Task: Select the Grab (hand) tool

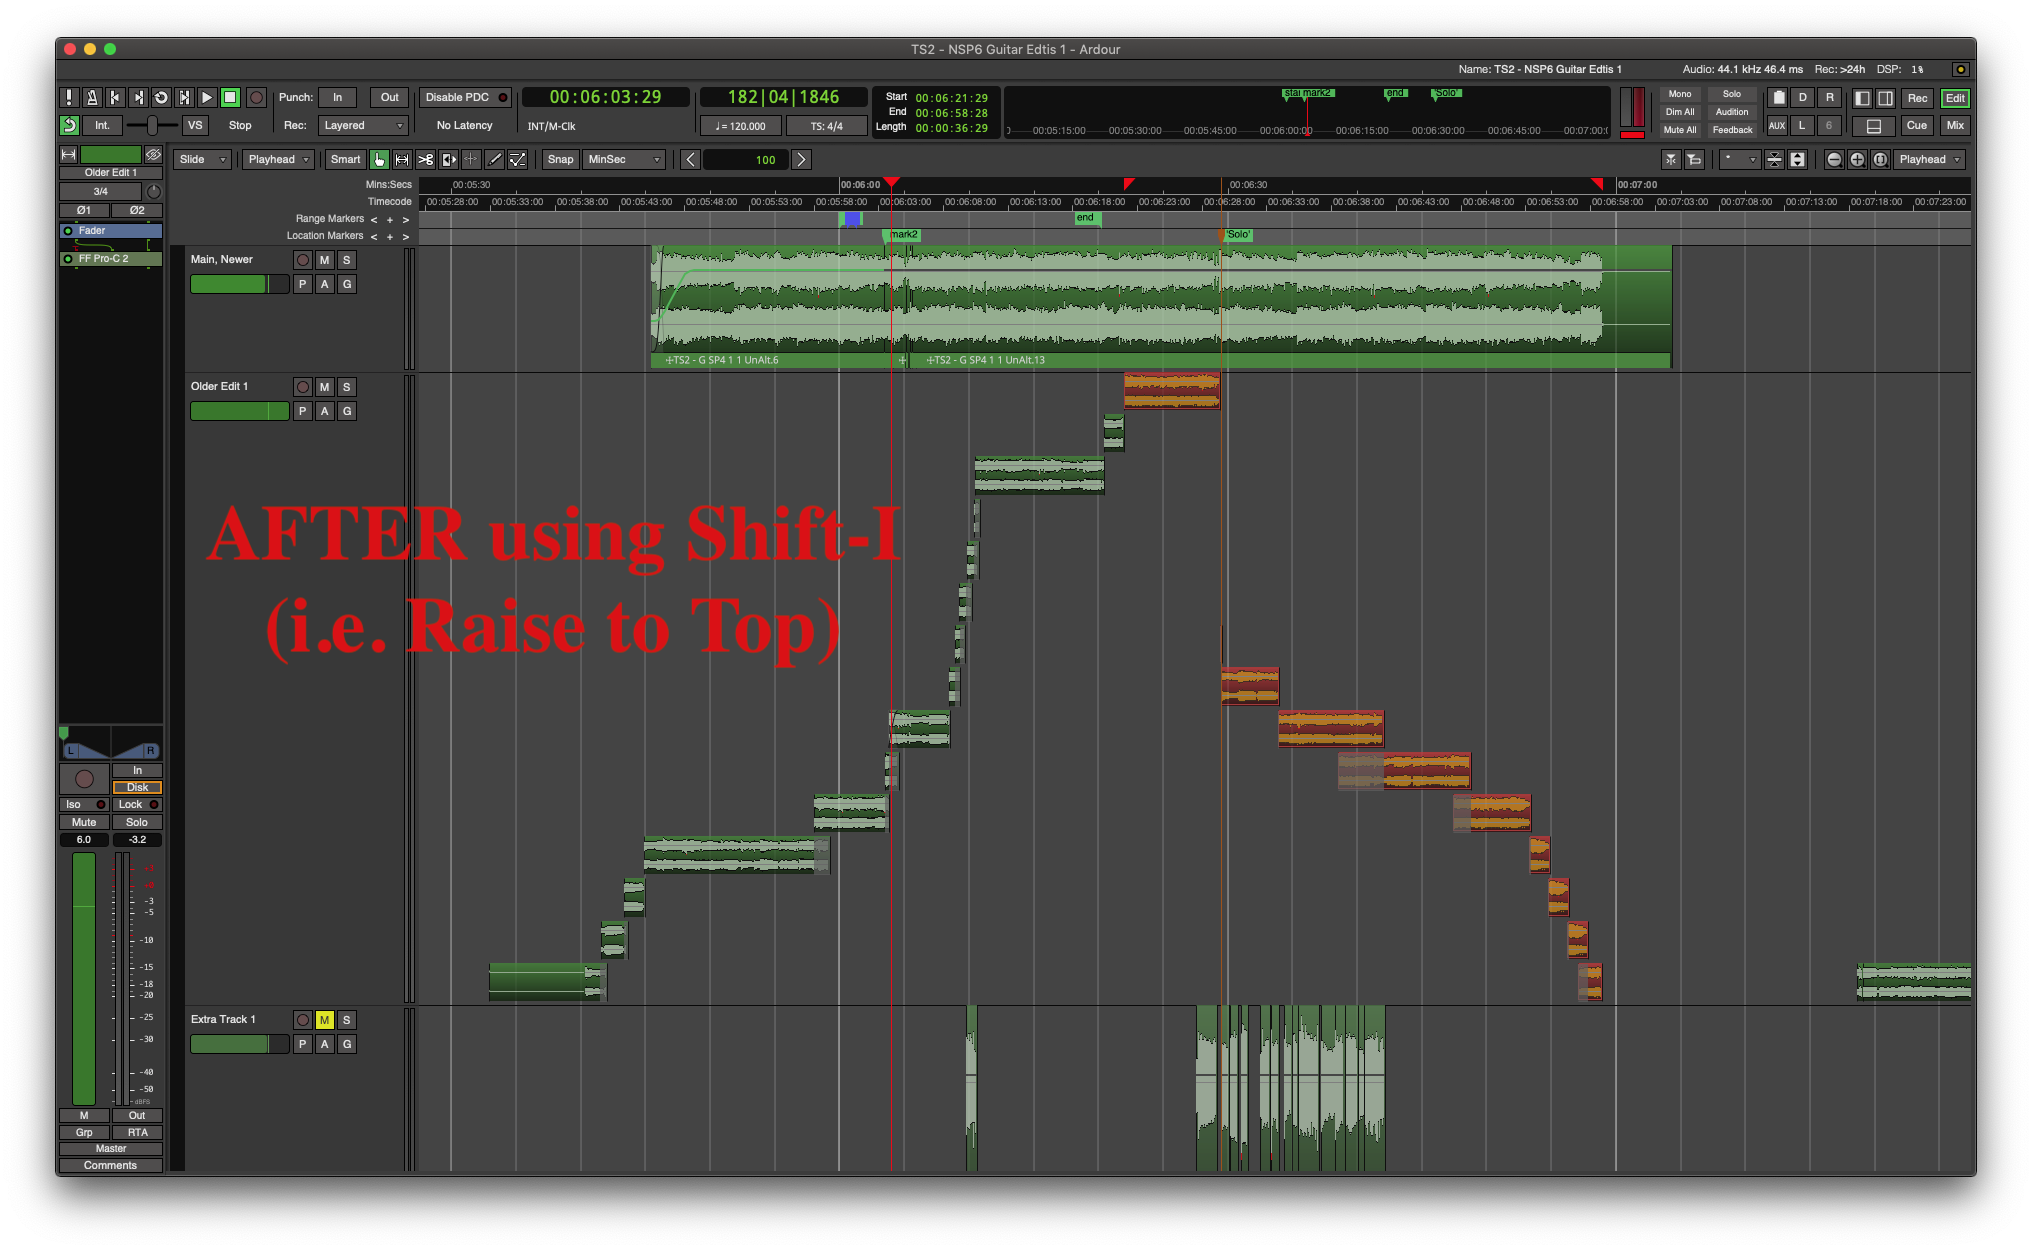Action: pyautogui.click(x=379, y=160)
